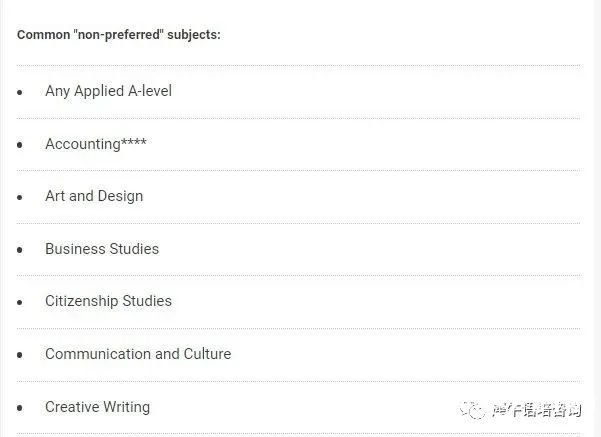Click the word 'subjects:' in the heading

pyautogui.click(x=194, y=35)
